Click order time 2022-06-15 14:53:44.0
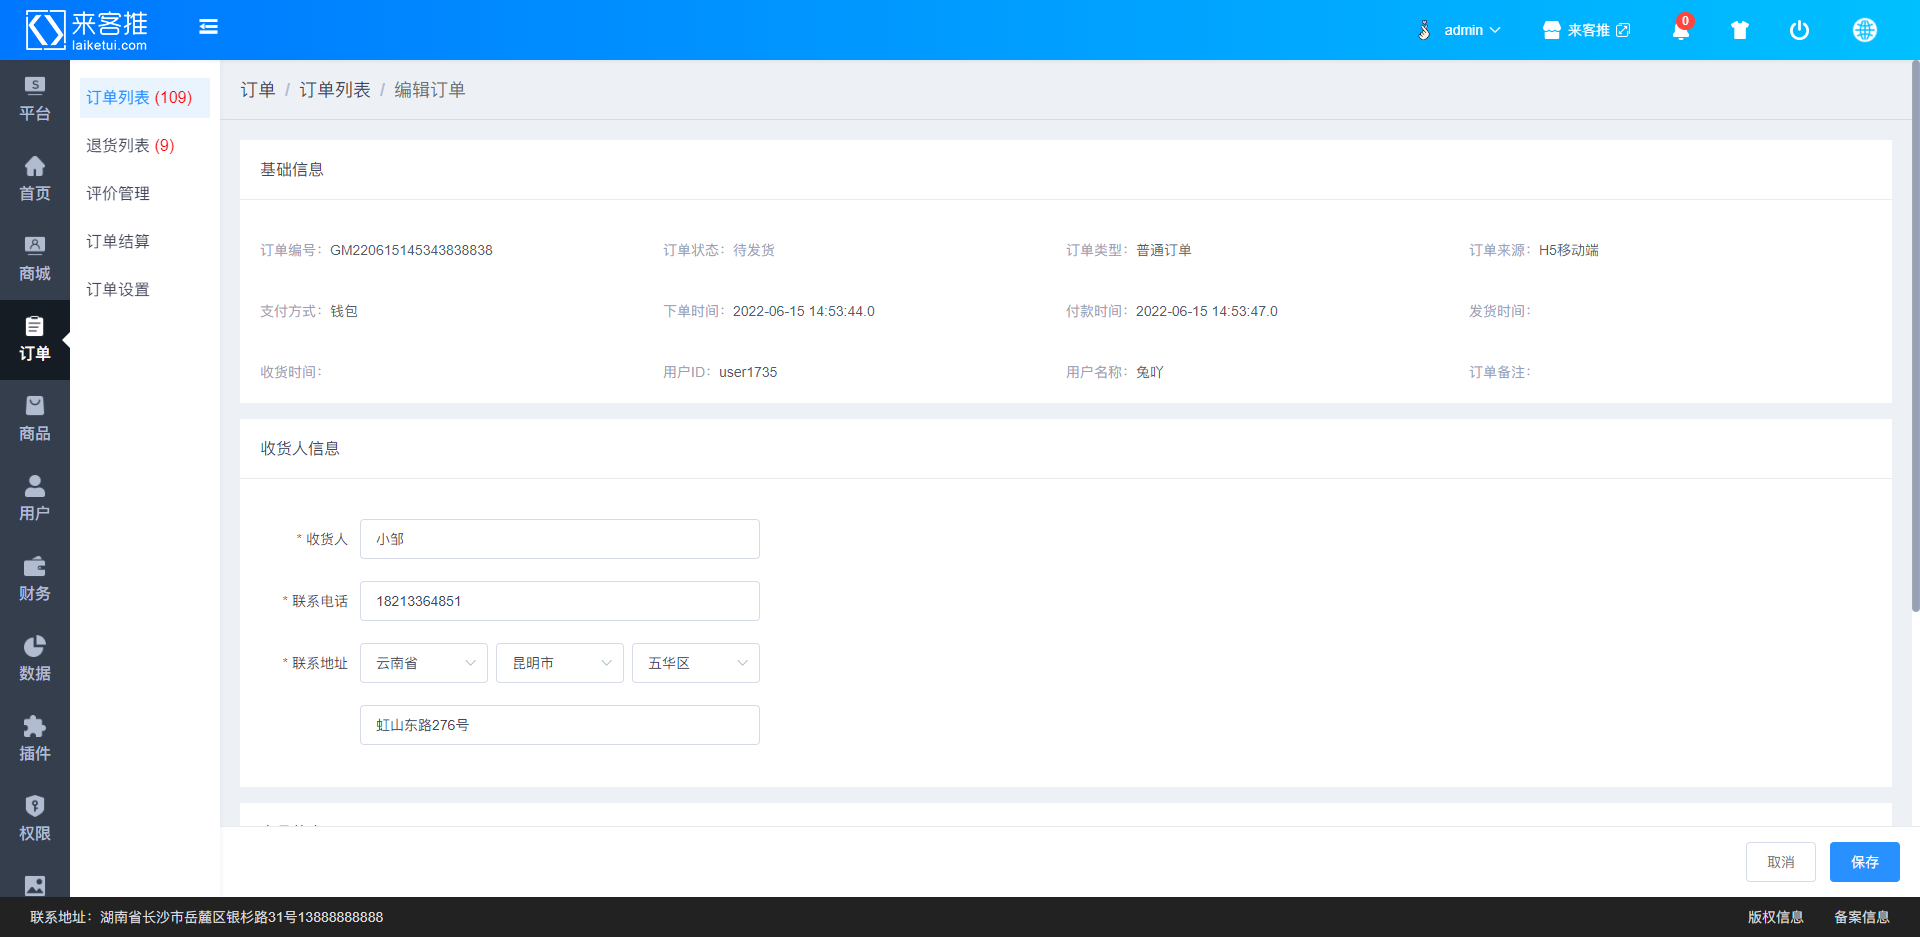Image resolution: width=1920 pixels, height=937 pixels. point(804,311)
